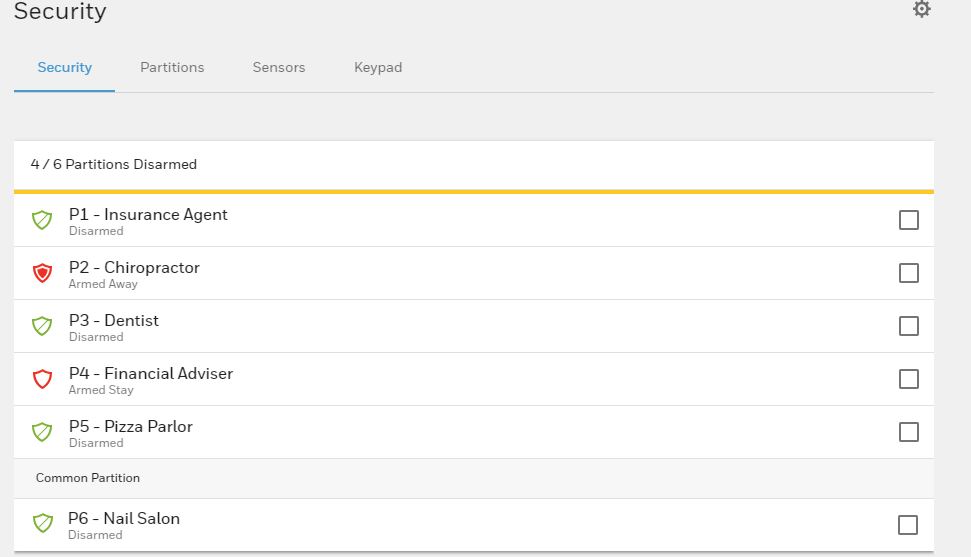
Task: Select the P2 - Chiropractor checkbox
Action: (x=908, y=273)
